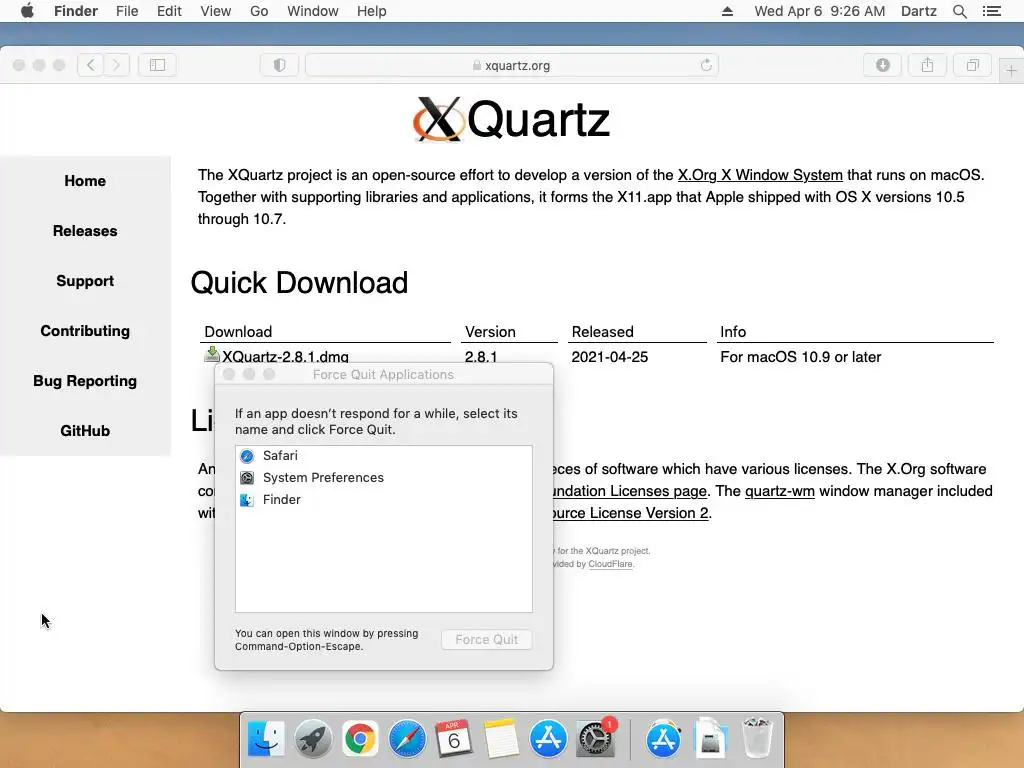Click the xquartz.org address bar
Viewport: 1024px width, 768px height.
click(511, 65)
